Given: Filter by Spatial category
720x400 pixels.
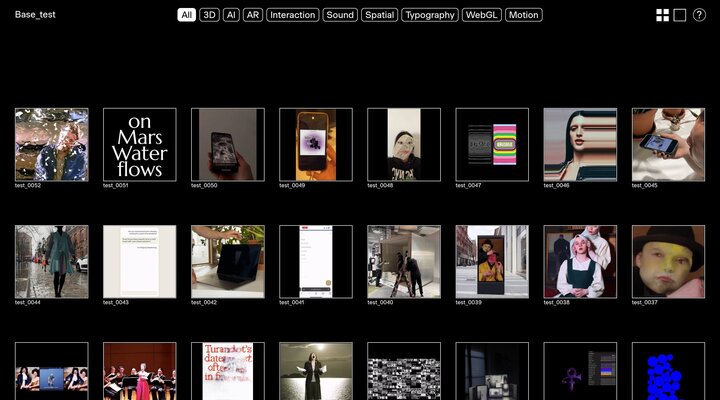Looking at the screenshot, I should [x=379, y=15].
